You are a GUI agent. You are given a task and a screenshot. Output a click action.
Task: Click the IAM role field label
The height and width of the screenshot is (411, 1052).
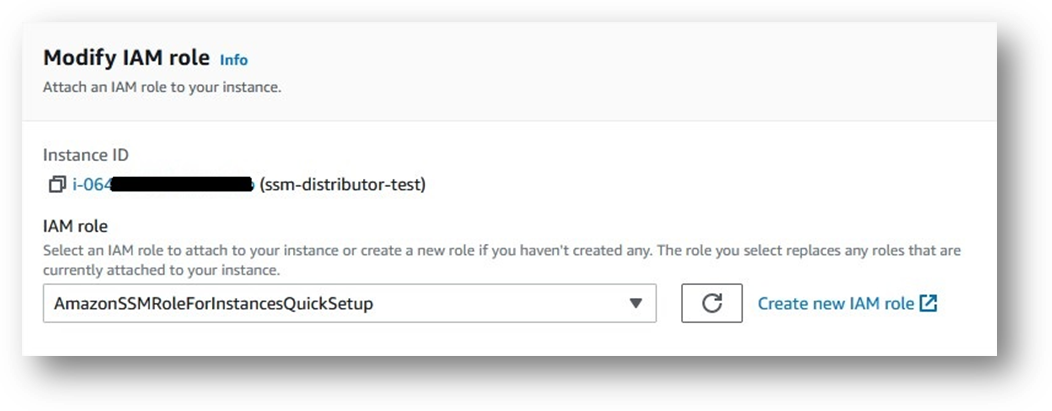[x=75, y=226]
